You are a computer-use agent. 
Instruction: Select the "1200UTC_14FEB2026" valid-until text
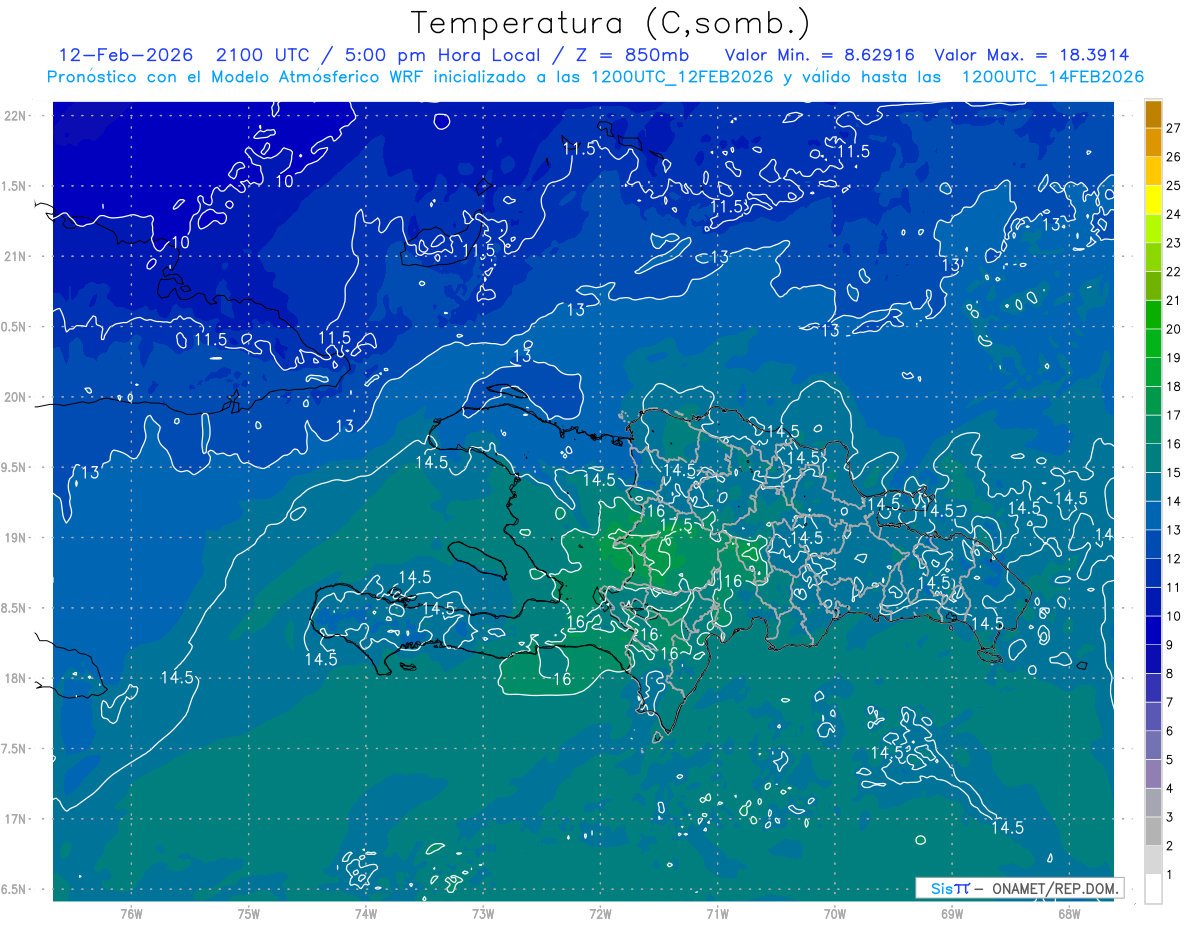coord(1053,77)
